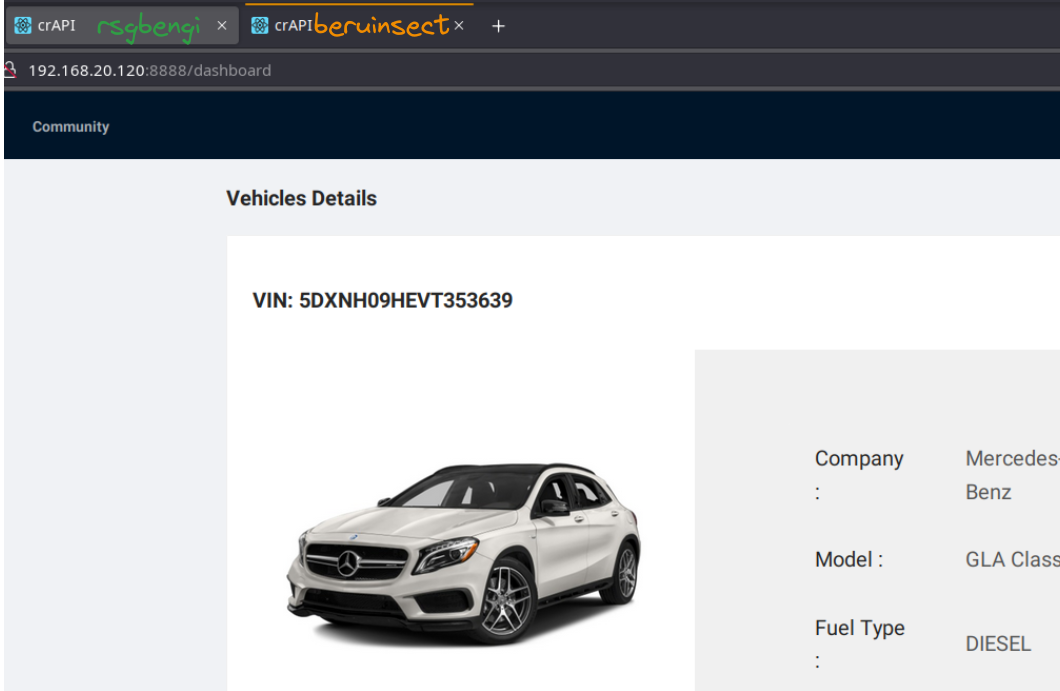Click the lock icon beside the URL
The height and width of the screenshot is (691, 1060).
[x=10, y=70]
